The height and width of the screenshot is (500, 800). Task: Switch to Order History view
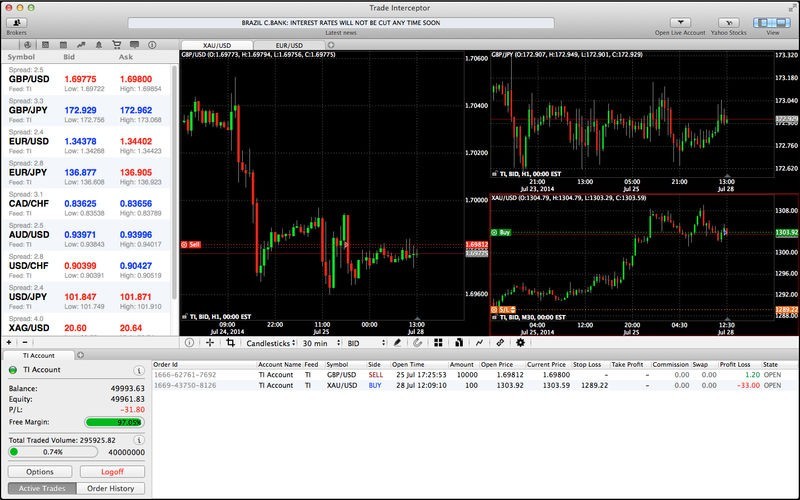tap(111, 488)
